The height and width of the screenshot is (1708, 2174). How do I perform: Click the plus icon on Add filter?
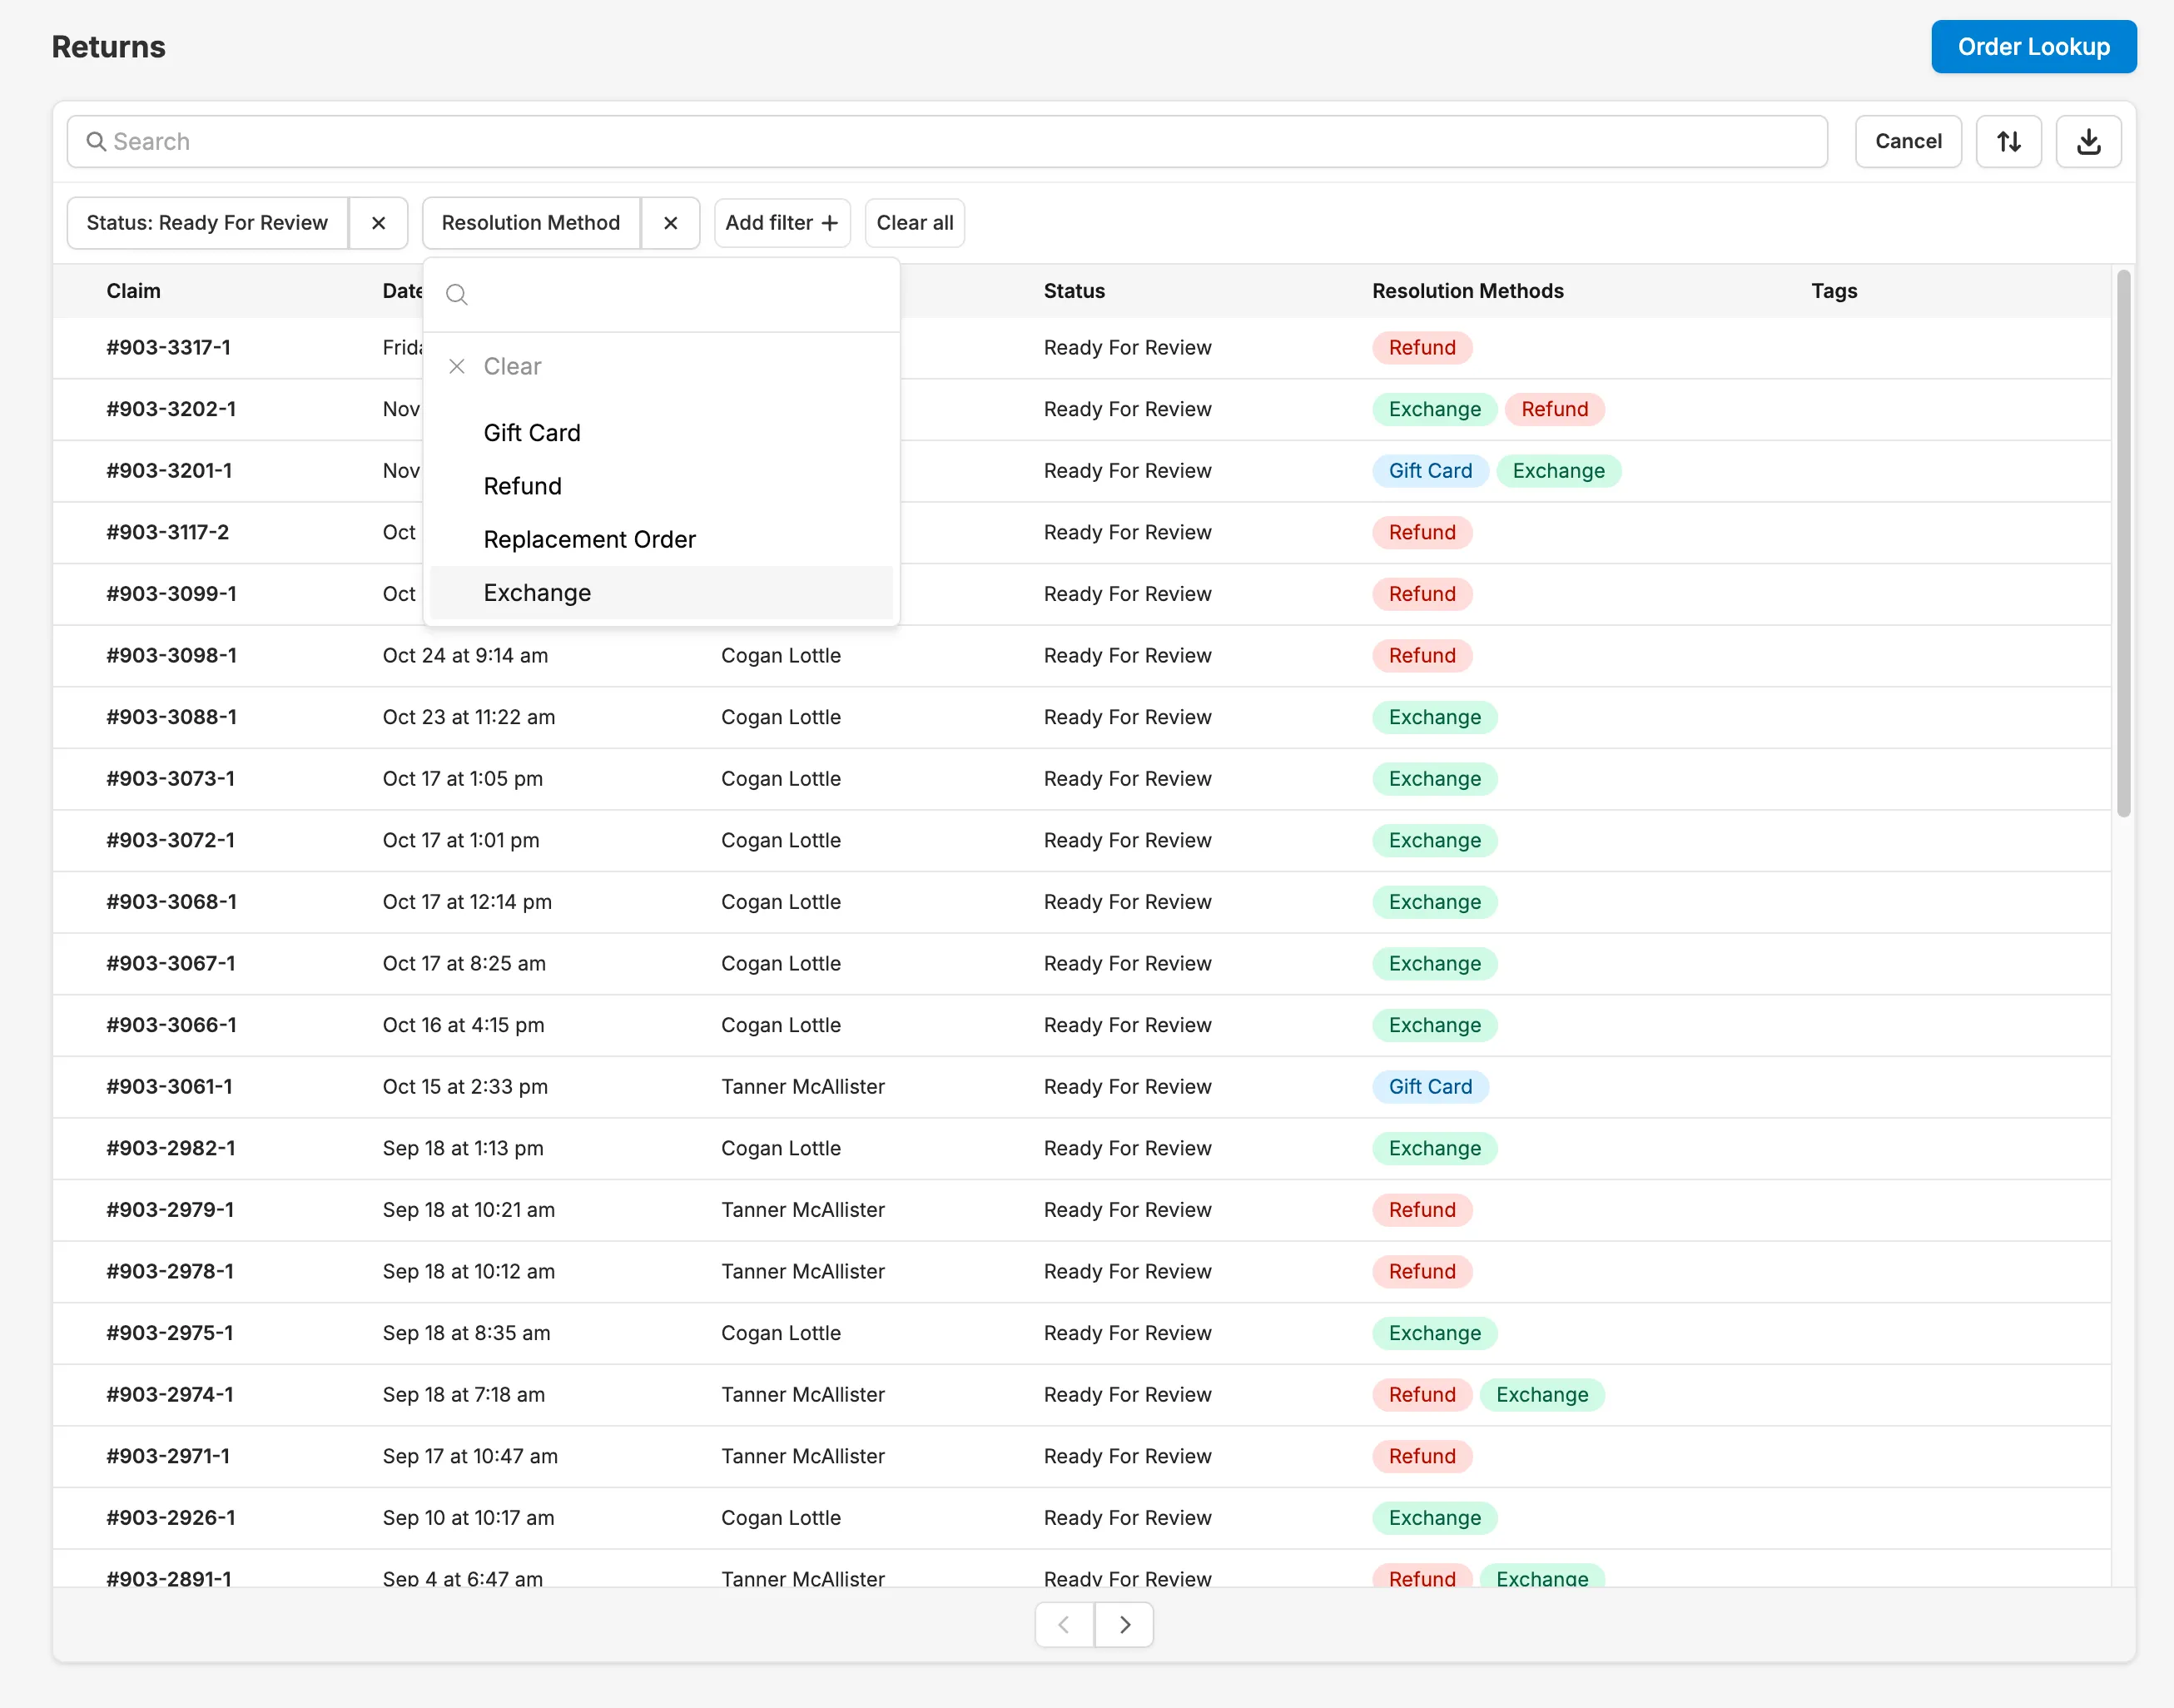[831, 222]
